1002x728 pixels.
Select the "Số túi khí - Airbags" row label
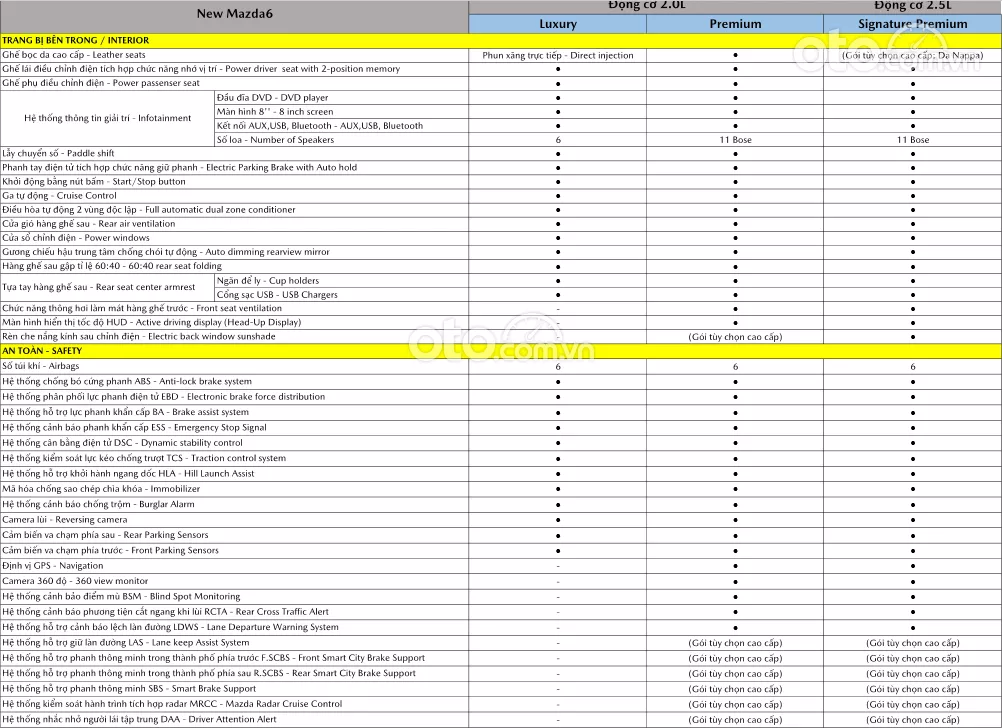pyautogui.click(x=40, y=366)
